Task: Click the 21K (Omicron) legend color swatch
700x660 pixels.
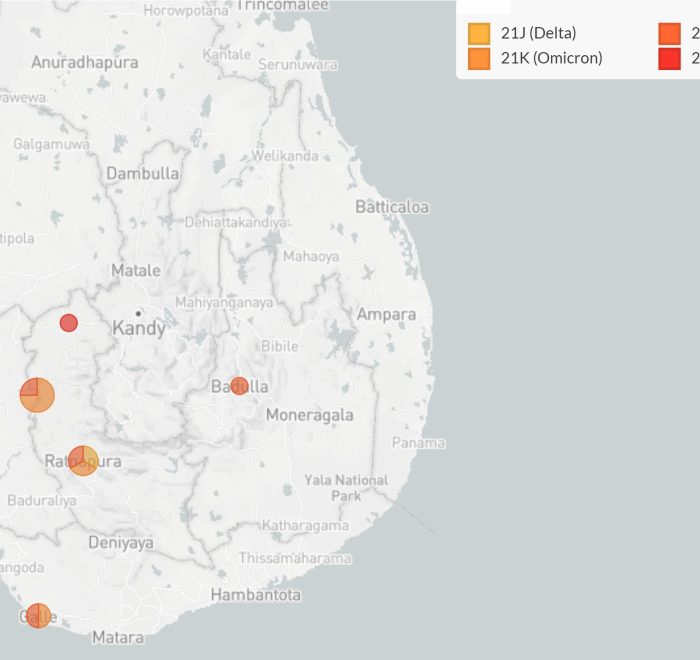Action: [x=479, y=58]
